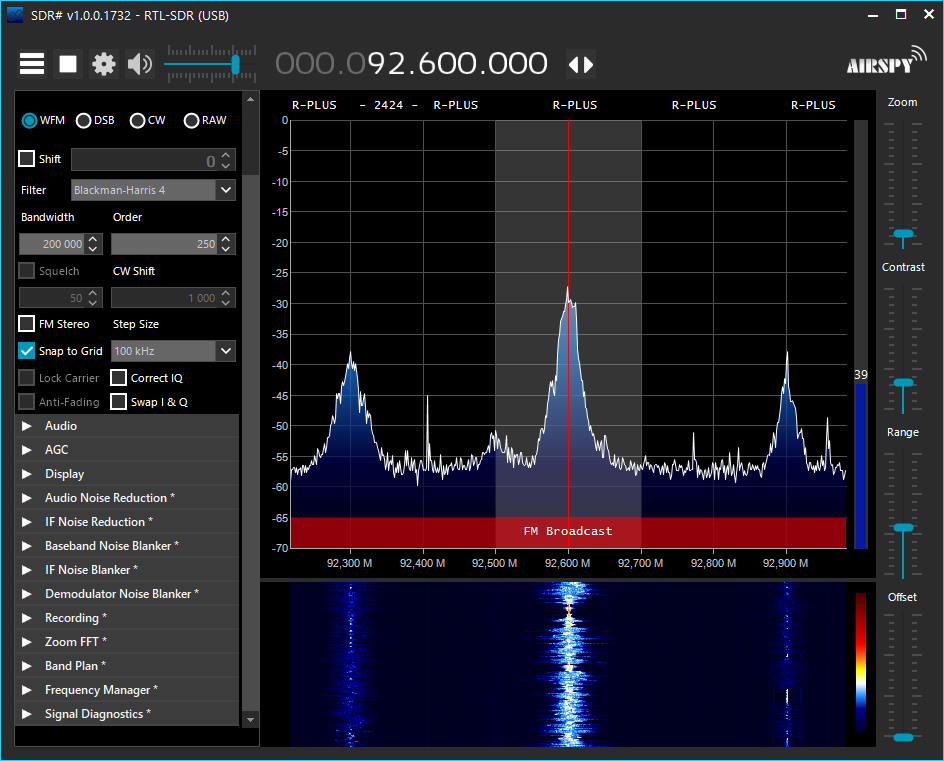Click the Offset slider handle
This screenshot has width=944, height=761.
pos(903,738)
